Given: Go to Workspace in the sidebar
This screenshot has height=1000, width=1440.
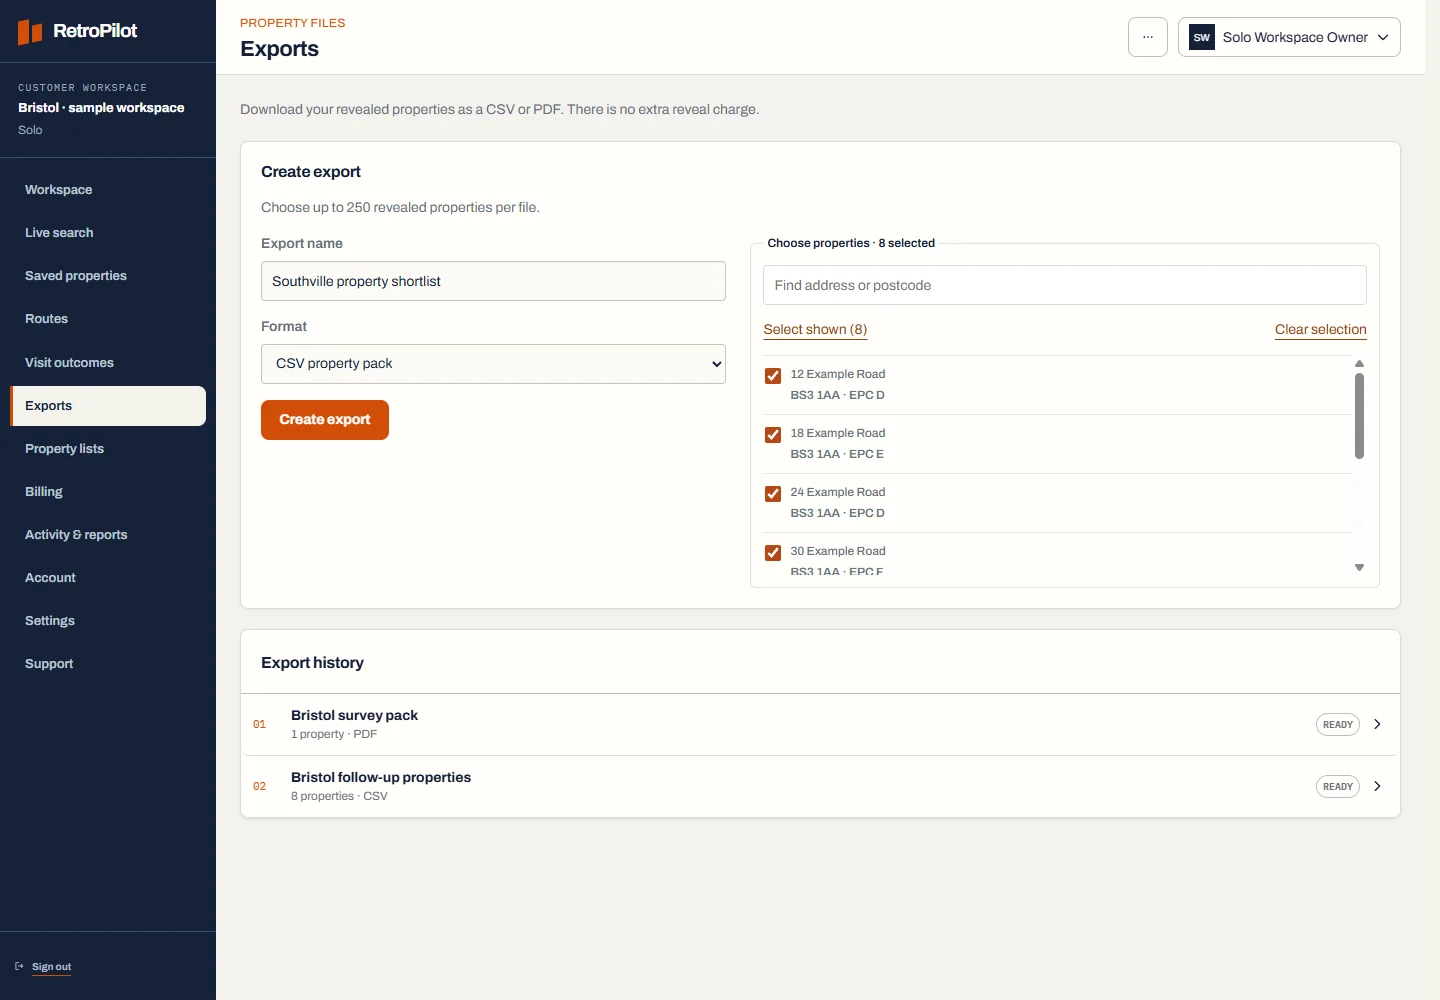Looking at the screenshot, I should click(x=108, y=190).
